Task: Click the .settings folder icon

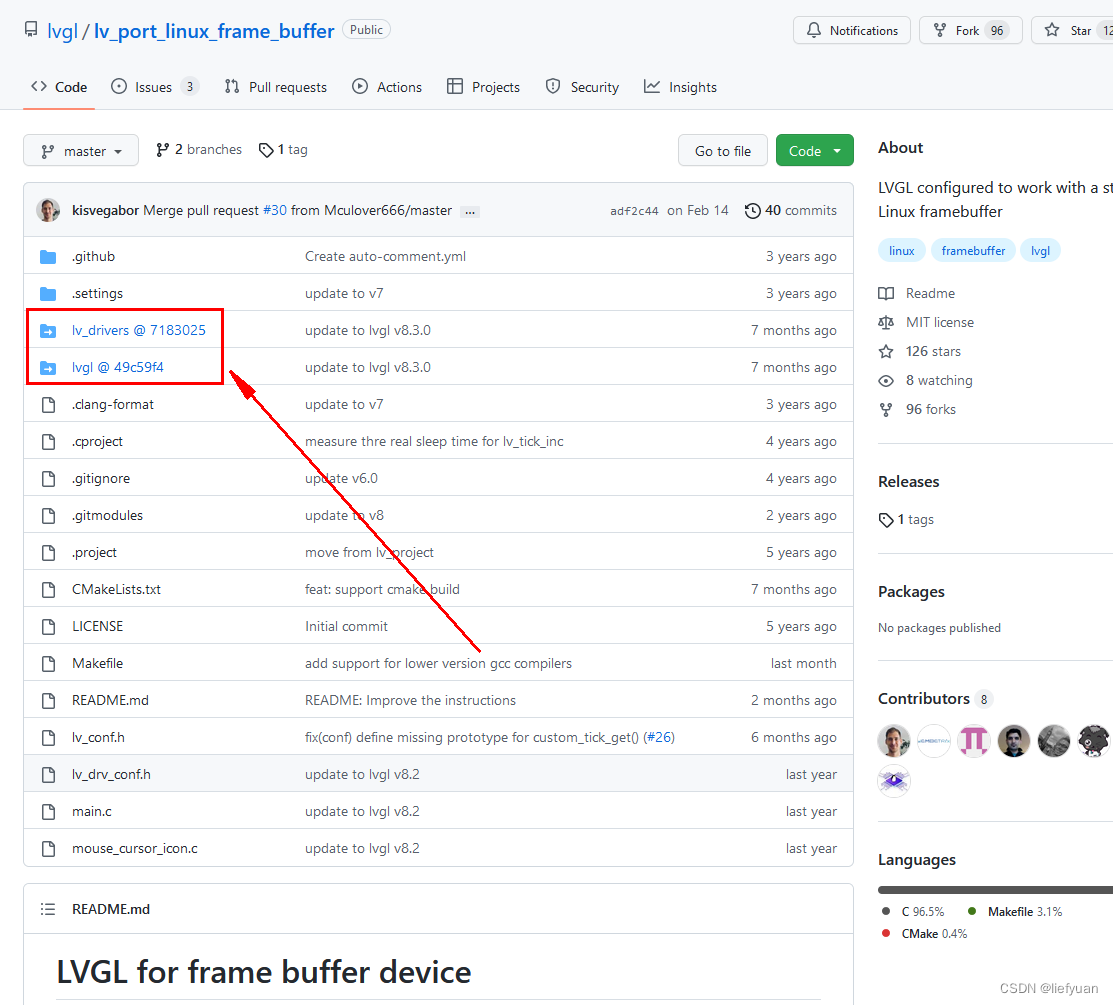Action: pyautogui.click(x=48, y=293)
